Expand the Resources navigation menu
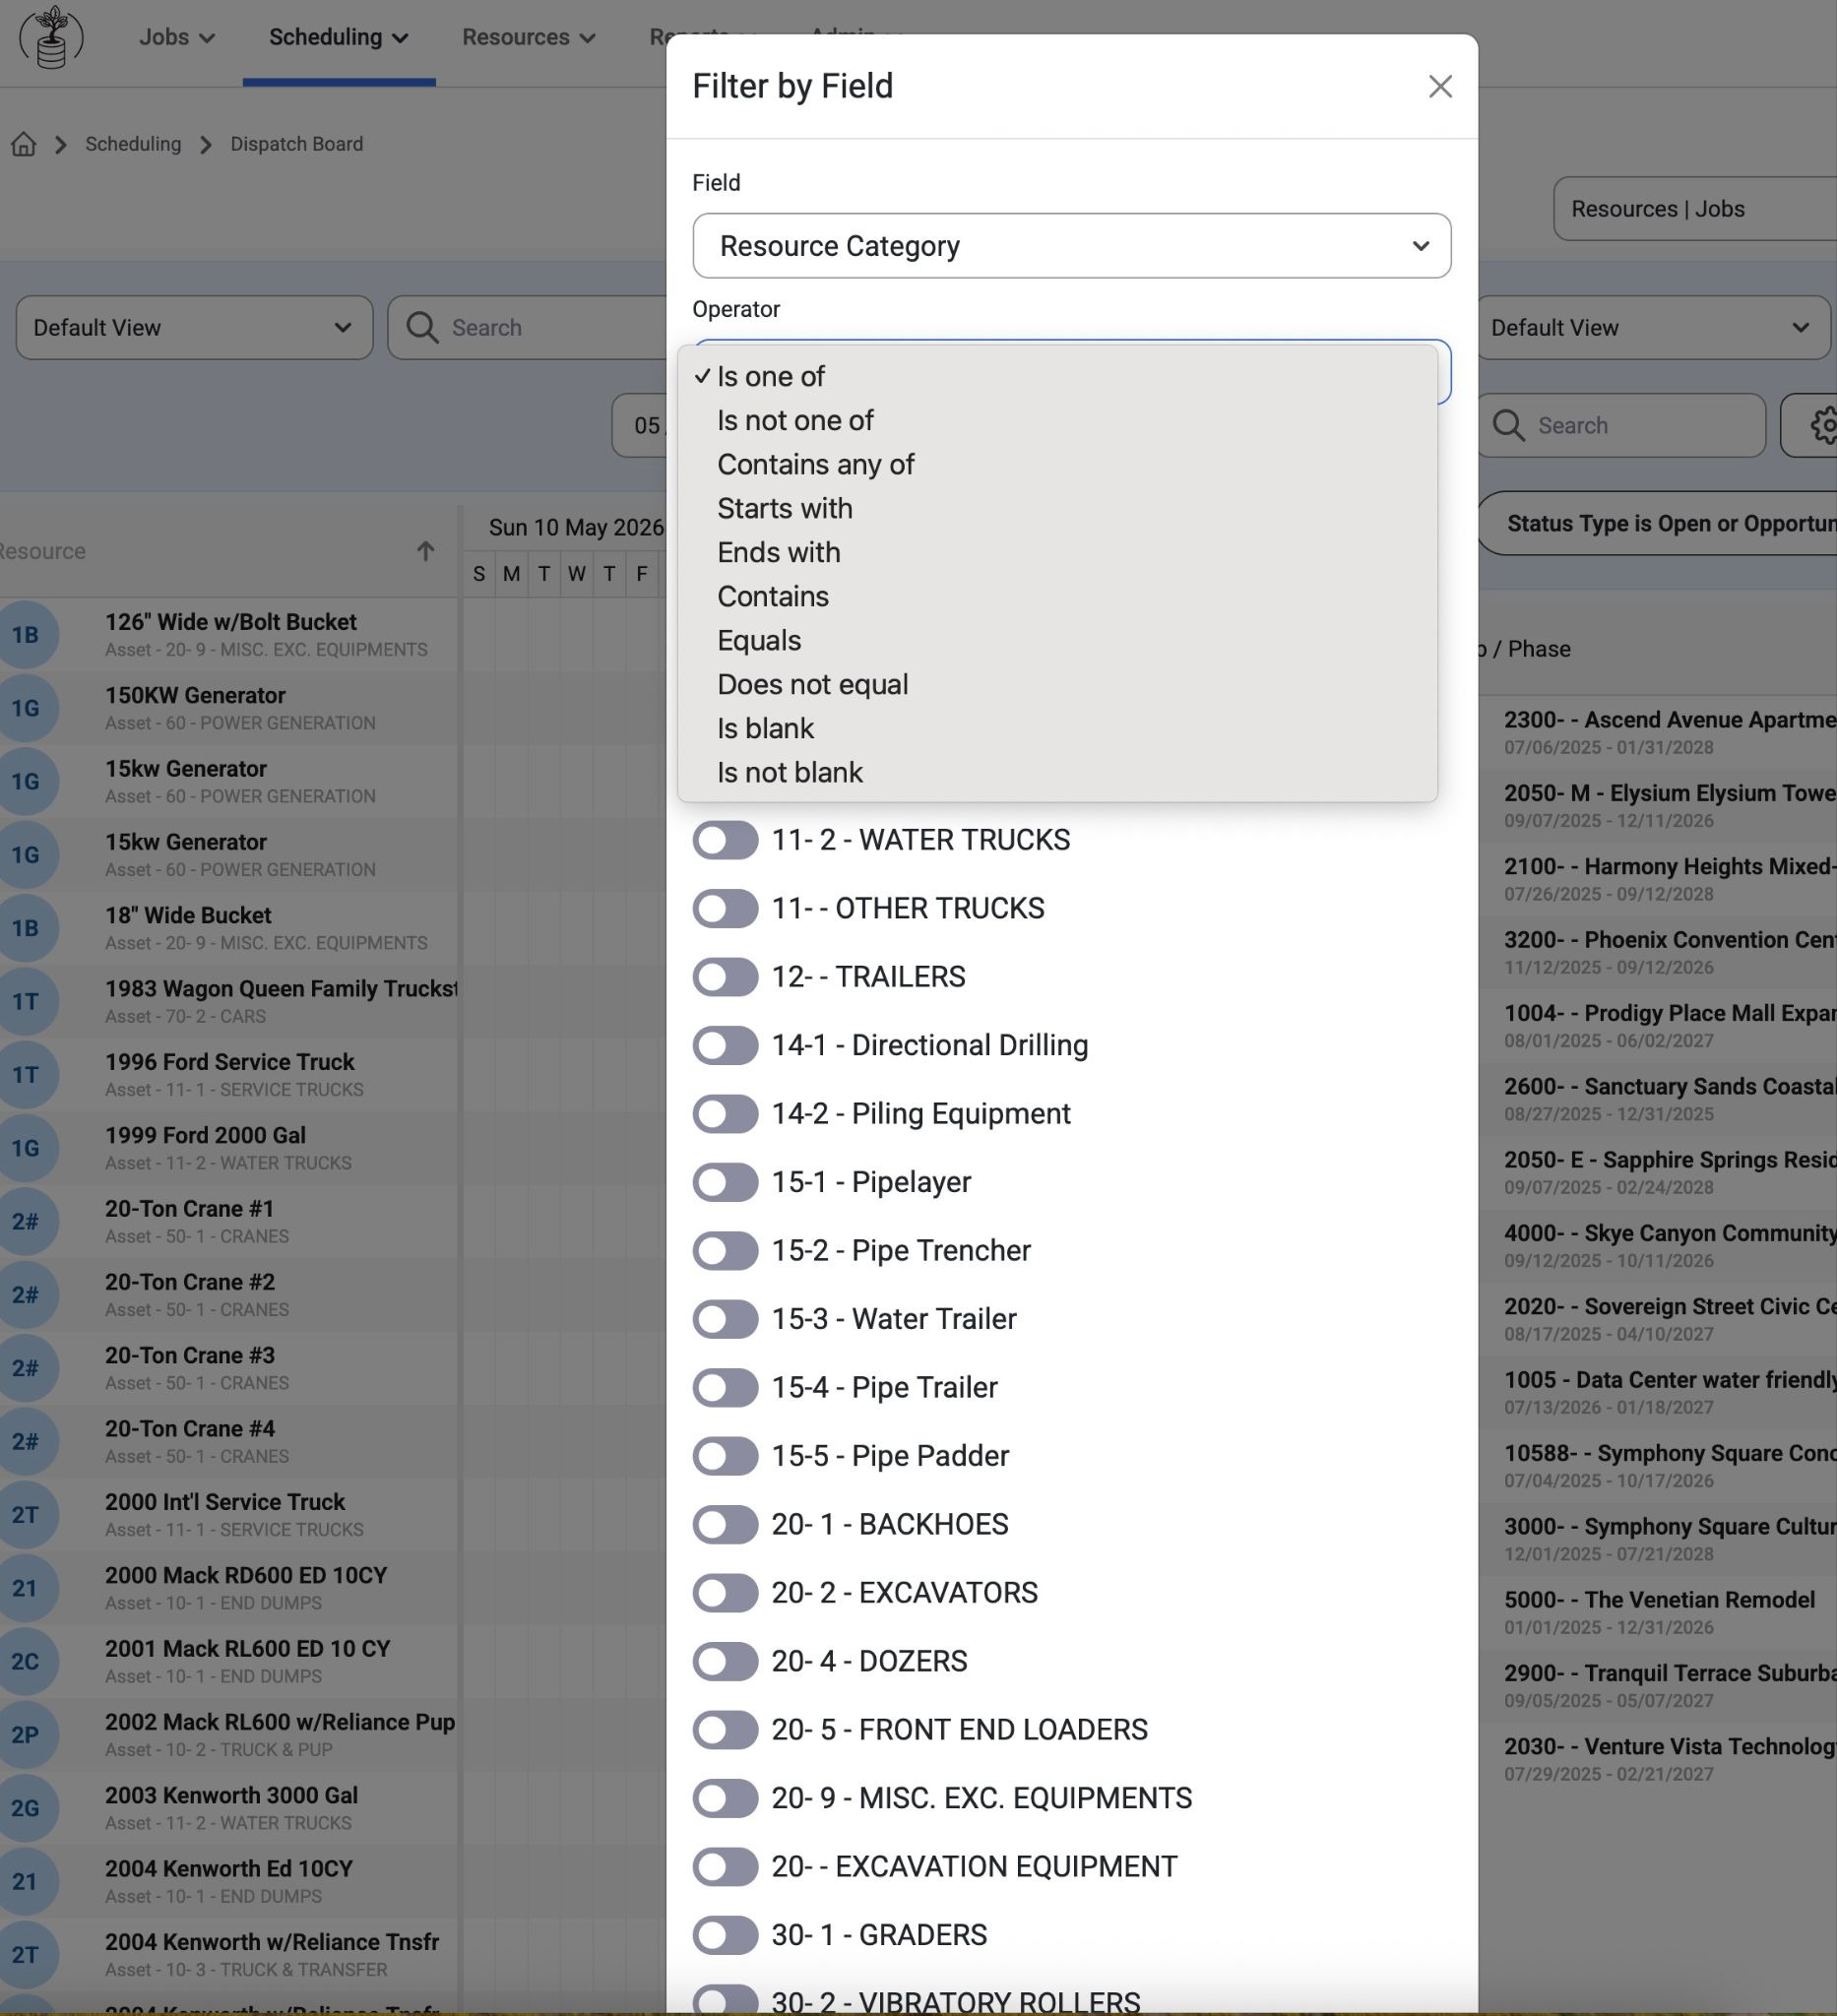 tap(529, 38)
